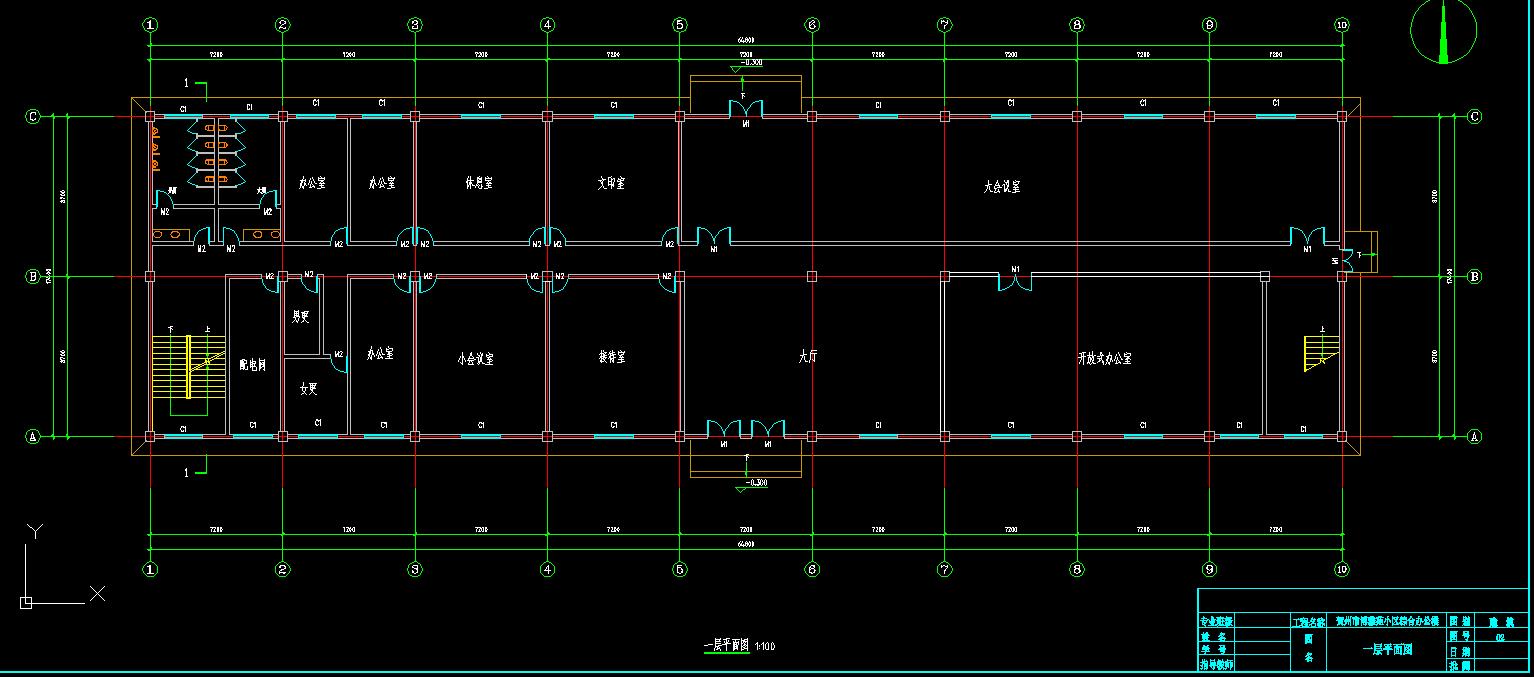Select the small yellow stair near 开放式办公室
1534x677 pixels.
point(1320,353)
